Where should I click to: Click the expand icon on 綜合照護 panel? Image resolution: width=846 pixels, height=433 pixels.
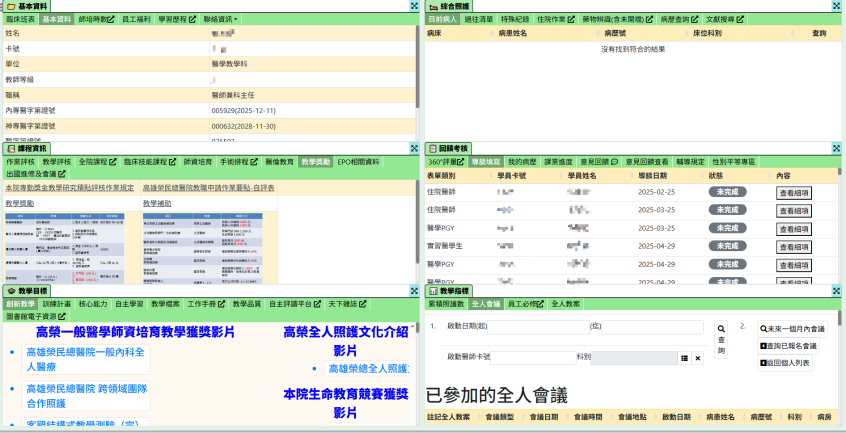(x=838, y=6)
